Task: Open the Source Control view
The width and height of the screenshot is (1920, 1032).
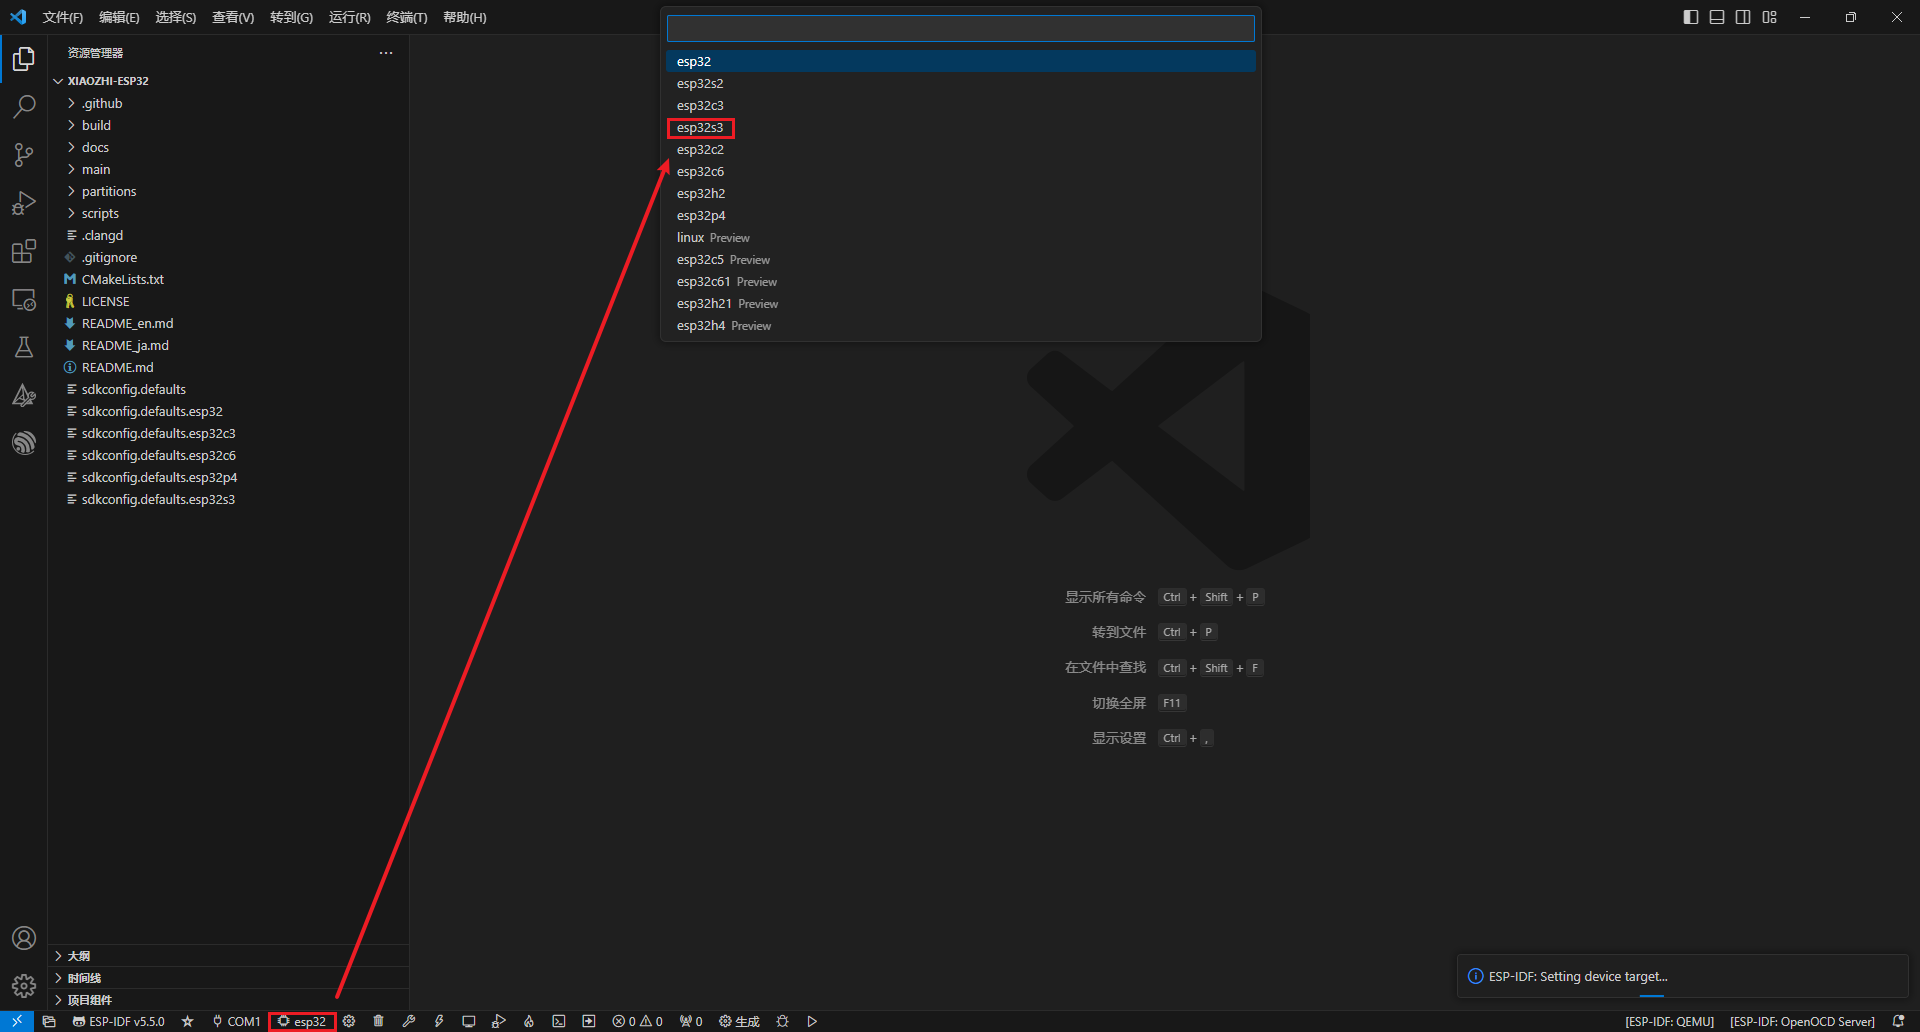Action: coord(24,154)
